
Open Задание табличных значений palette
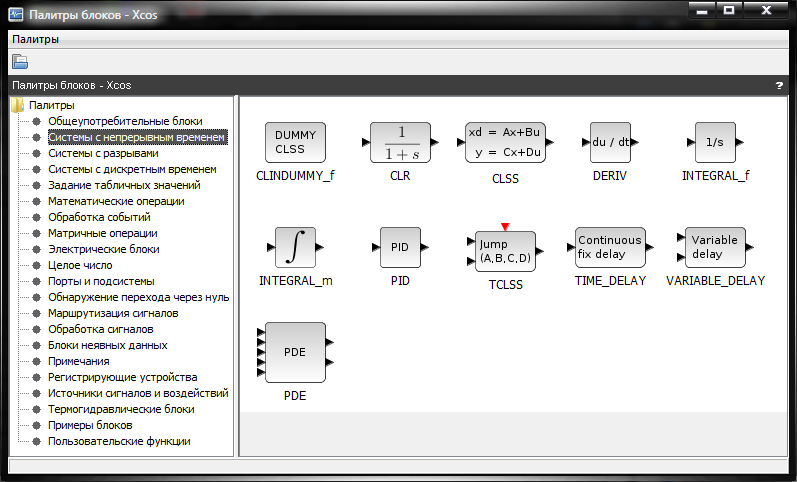click(124, 185)
